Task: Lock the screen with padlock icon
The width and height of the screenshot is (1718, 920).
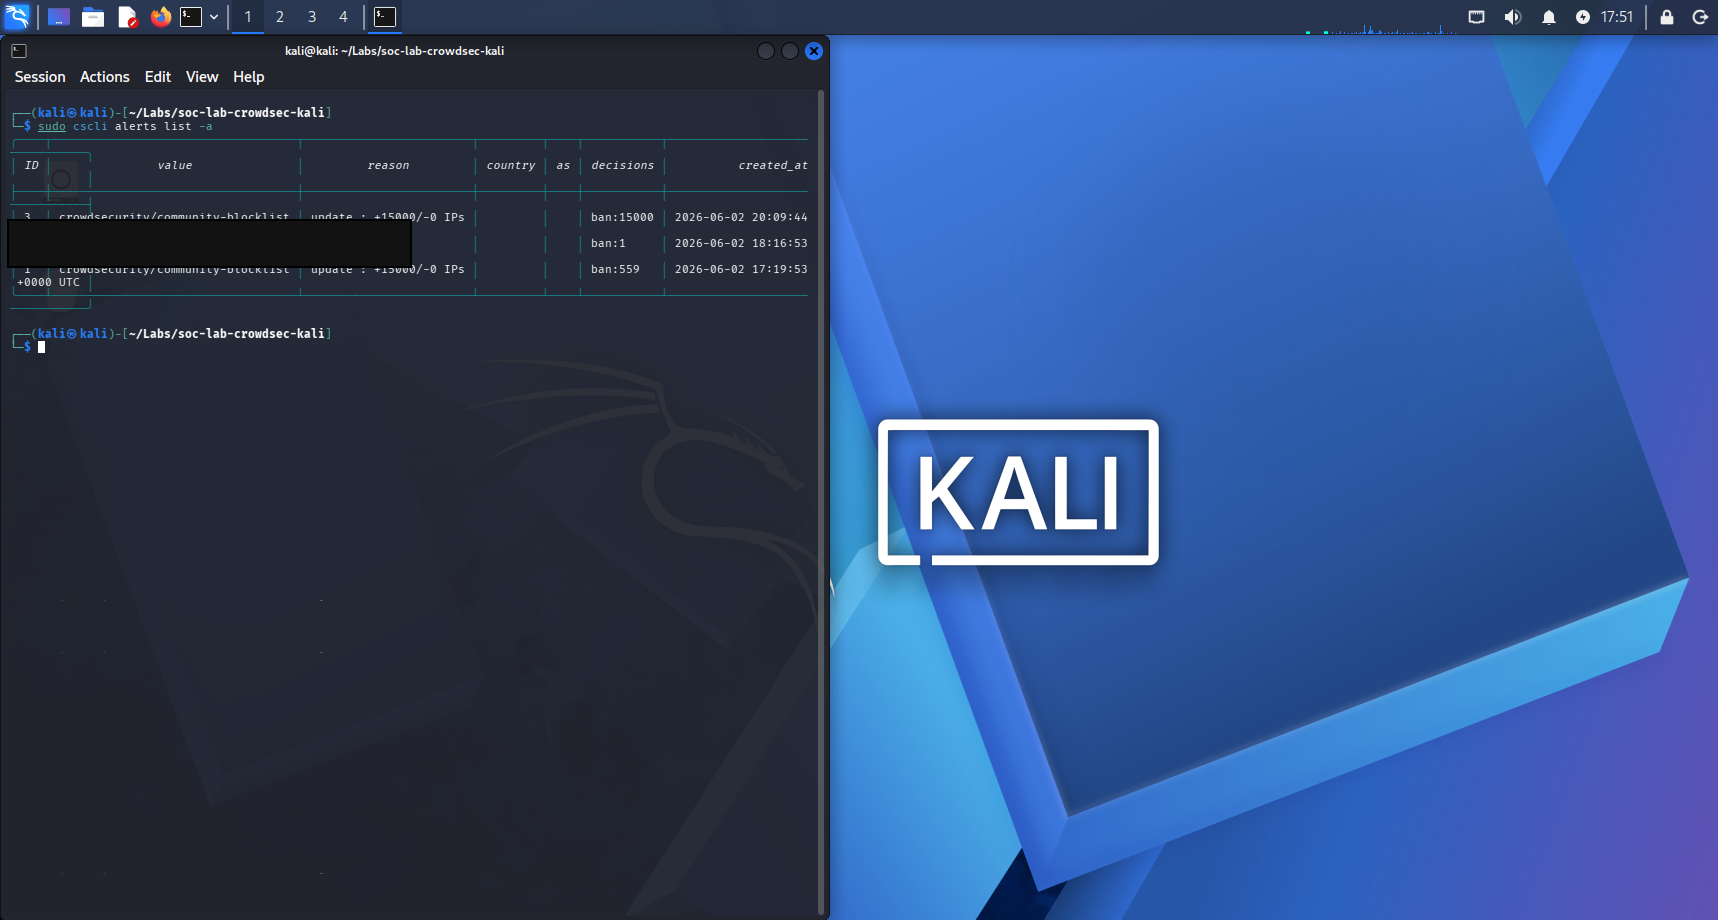Action: (x=1667, y=17)
